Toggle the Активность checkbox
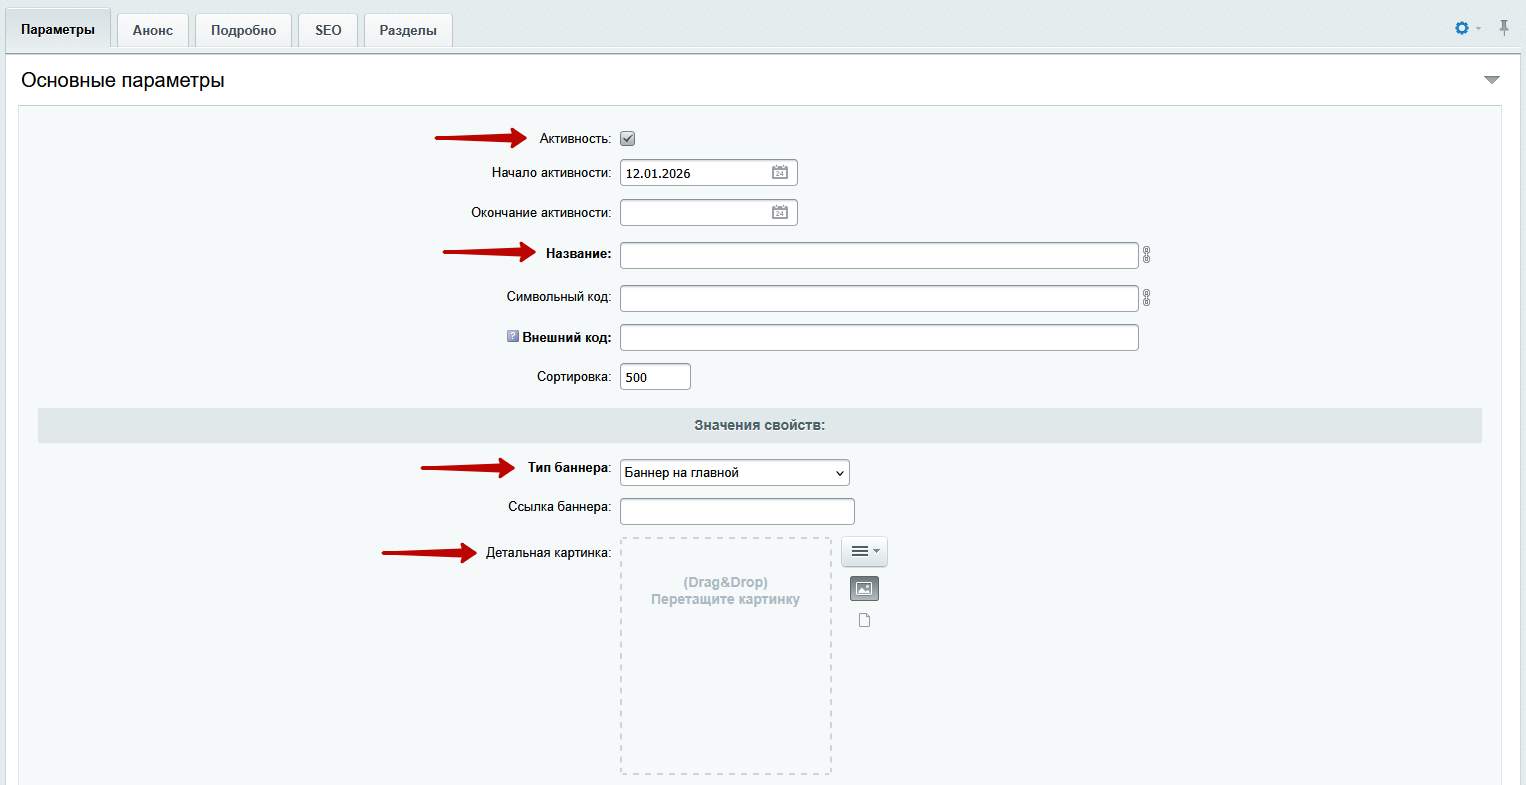The width and height of the screenshot is (1526, 785). coord(628,139)
